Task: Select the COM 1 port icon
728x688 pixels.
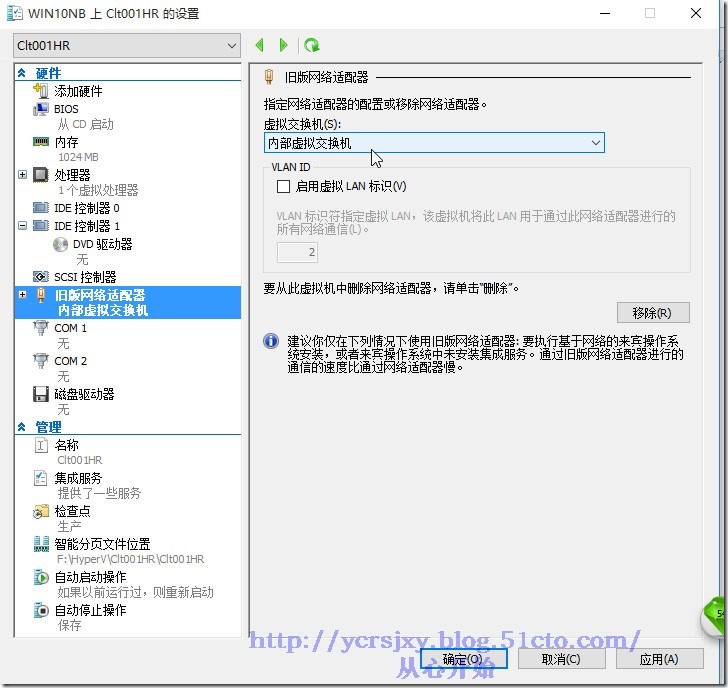Action: pos(41,328)
